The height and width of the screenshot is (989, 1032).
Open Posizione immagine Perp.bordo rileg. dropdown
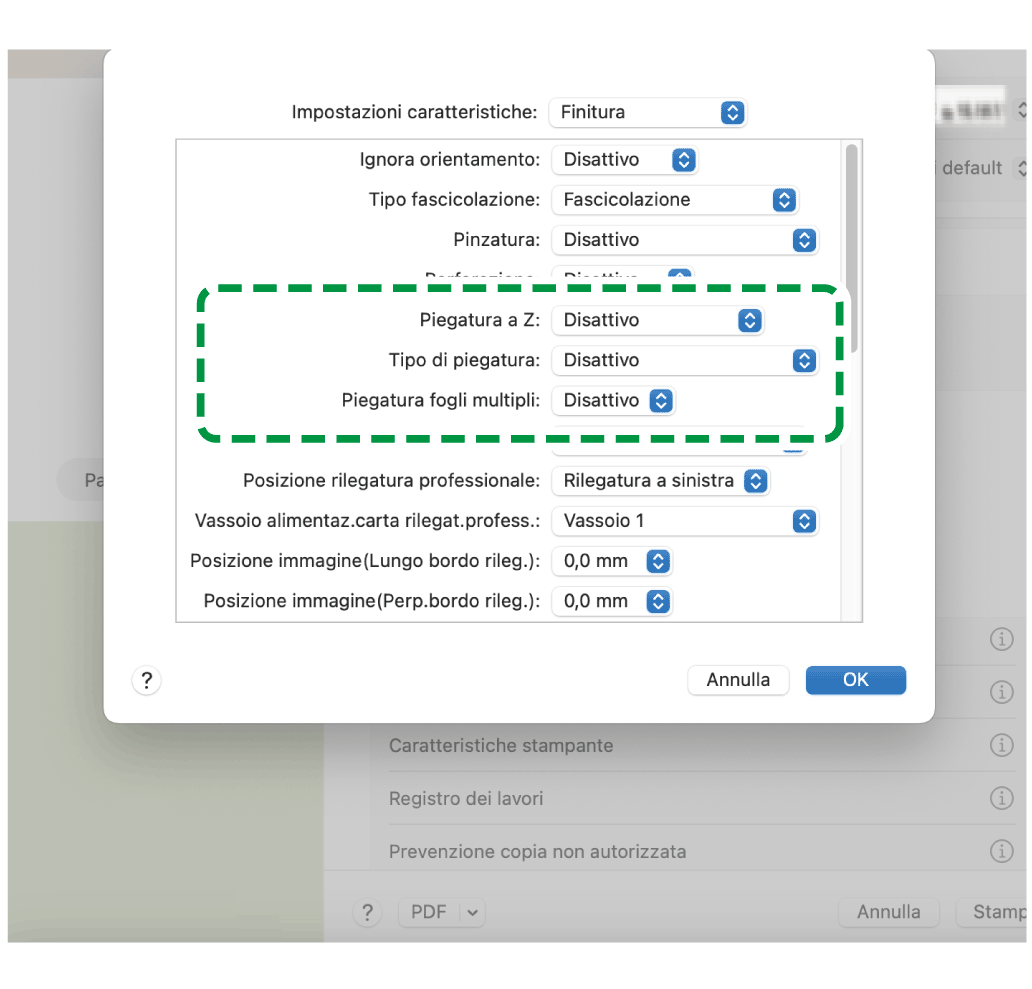[611, 601]
